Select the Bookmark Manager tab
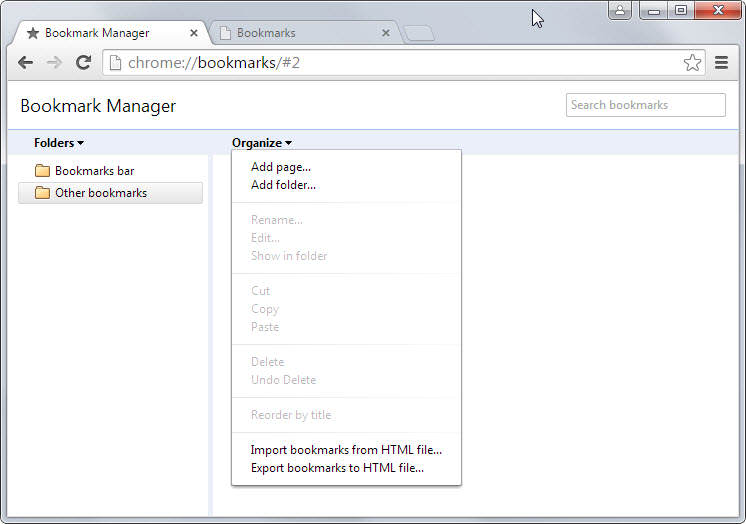 pyautogui.click(x=100, y=33)
